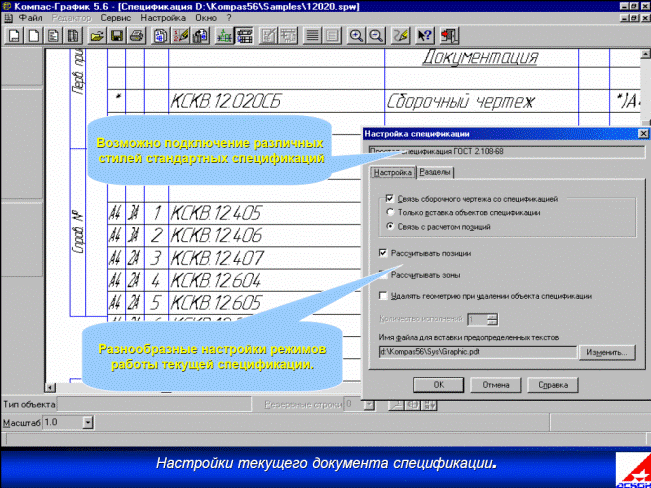651x488 pixels.
Task: Close the Настройка спецификации dialog
Action: coord(643,134)
